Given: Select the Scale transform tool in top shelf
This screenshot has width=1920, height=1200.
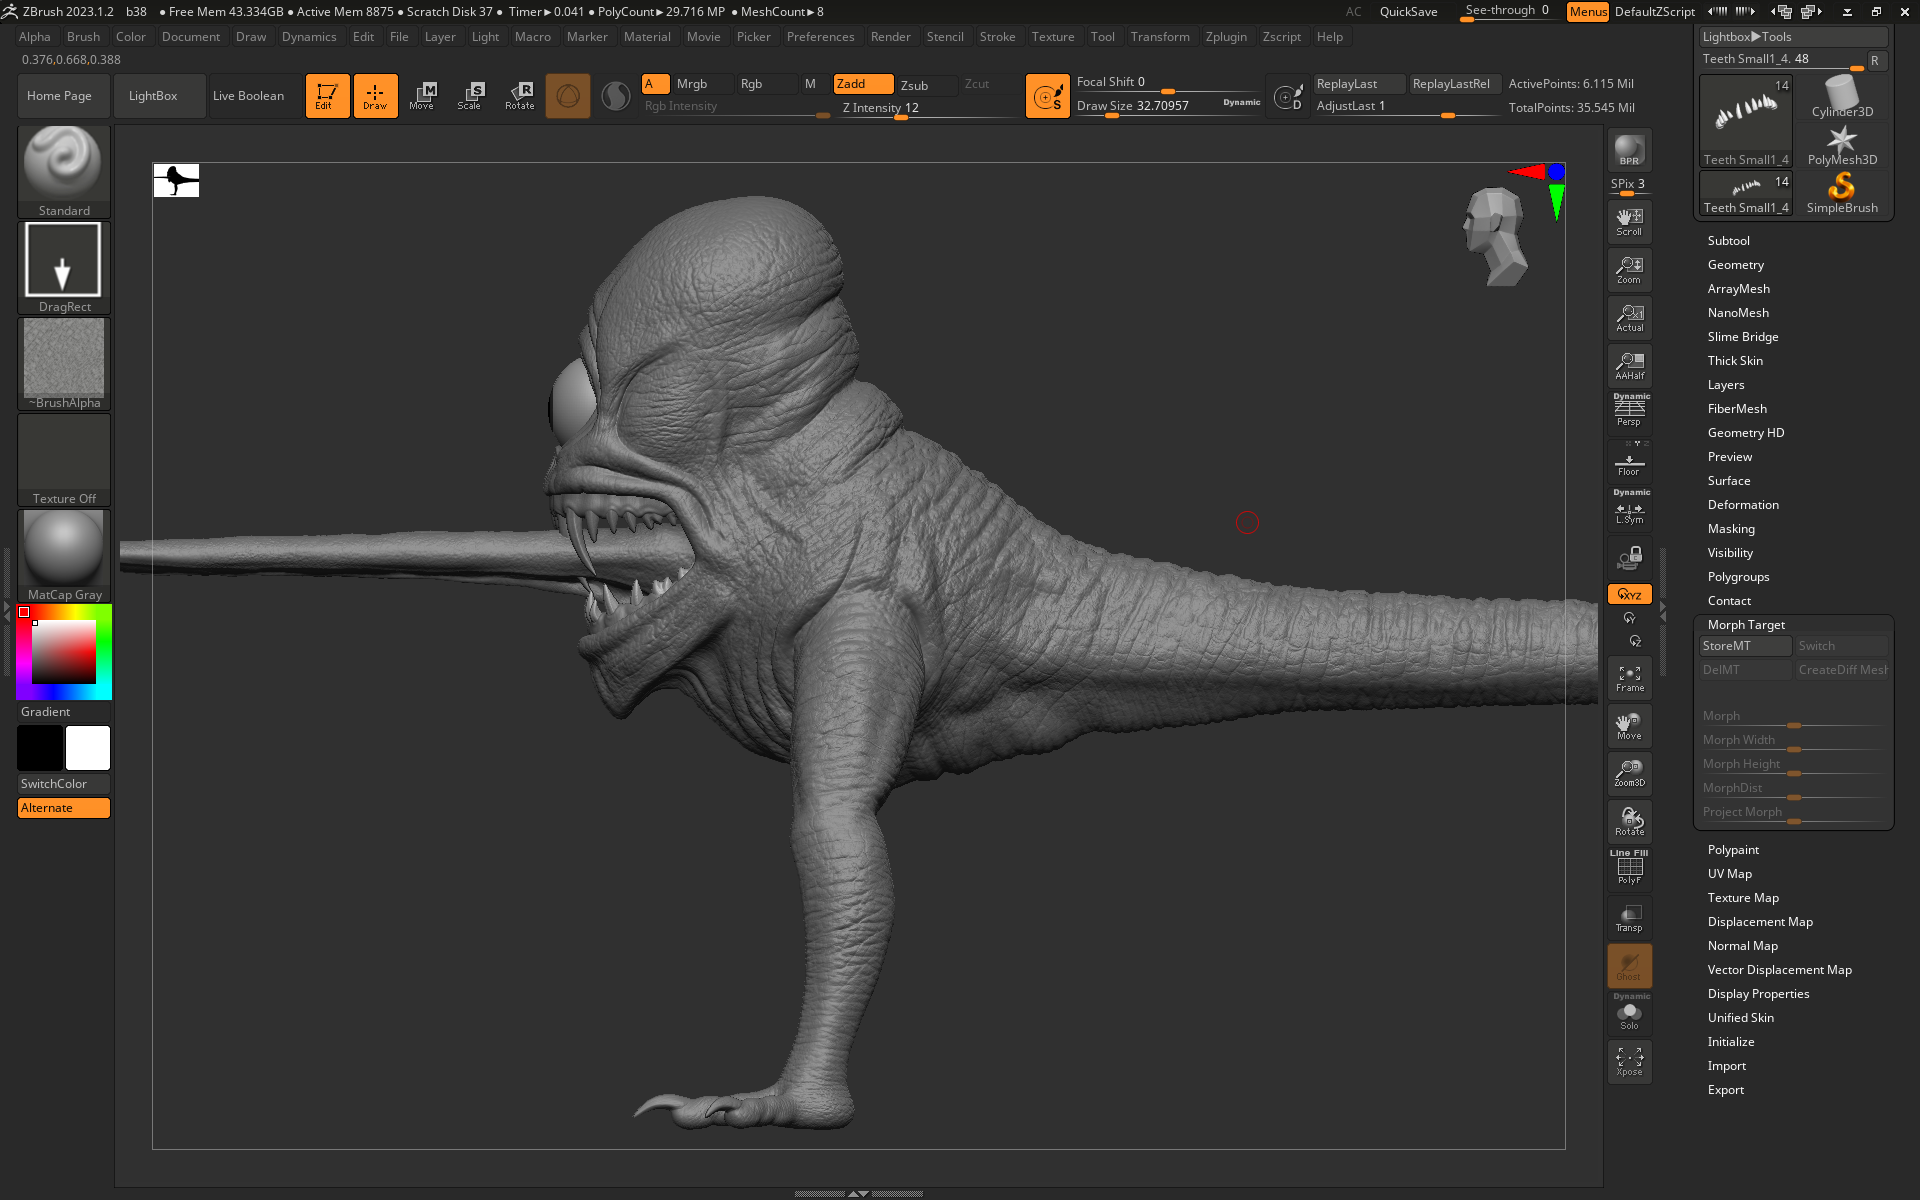Looking at the screenshot, I should pyautogui.click(x=470, y=96).
